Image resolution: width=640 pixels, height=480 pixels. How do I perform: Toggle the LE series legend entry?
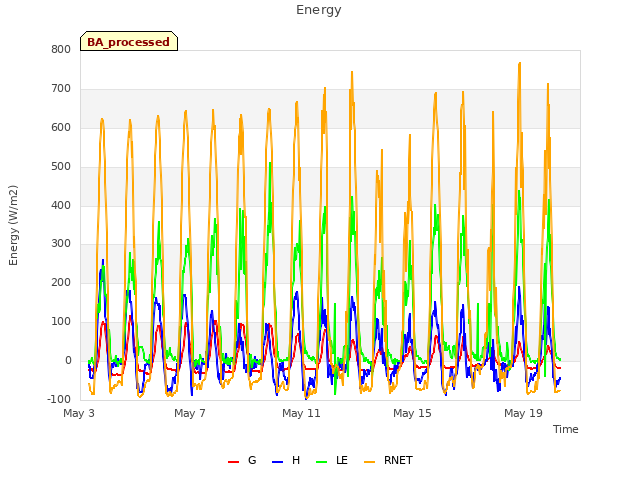point(332,460)
